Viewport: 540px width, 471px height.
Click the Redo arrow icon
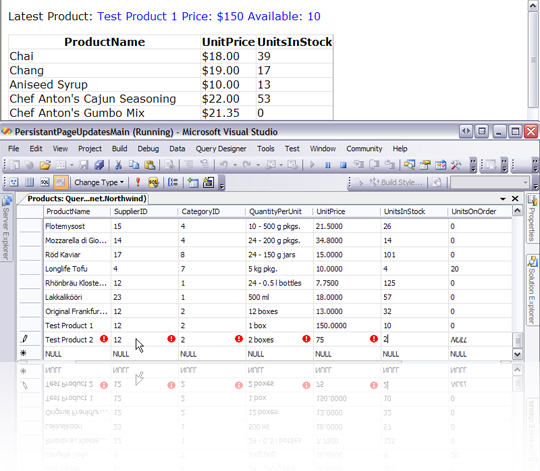click(247, 165)
